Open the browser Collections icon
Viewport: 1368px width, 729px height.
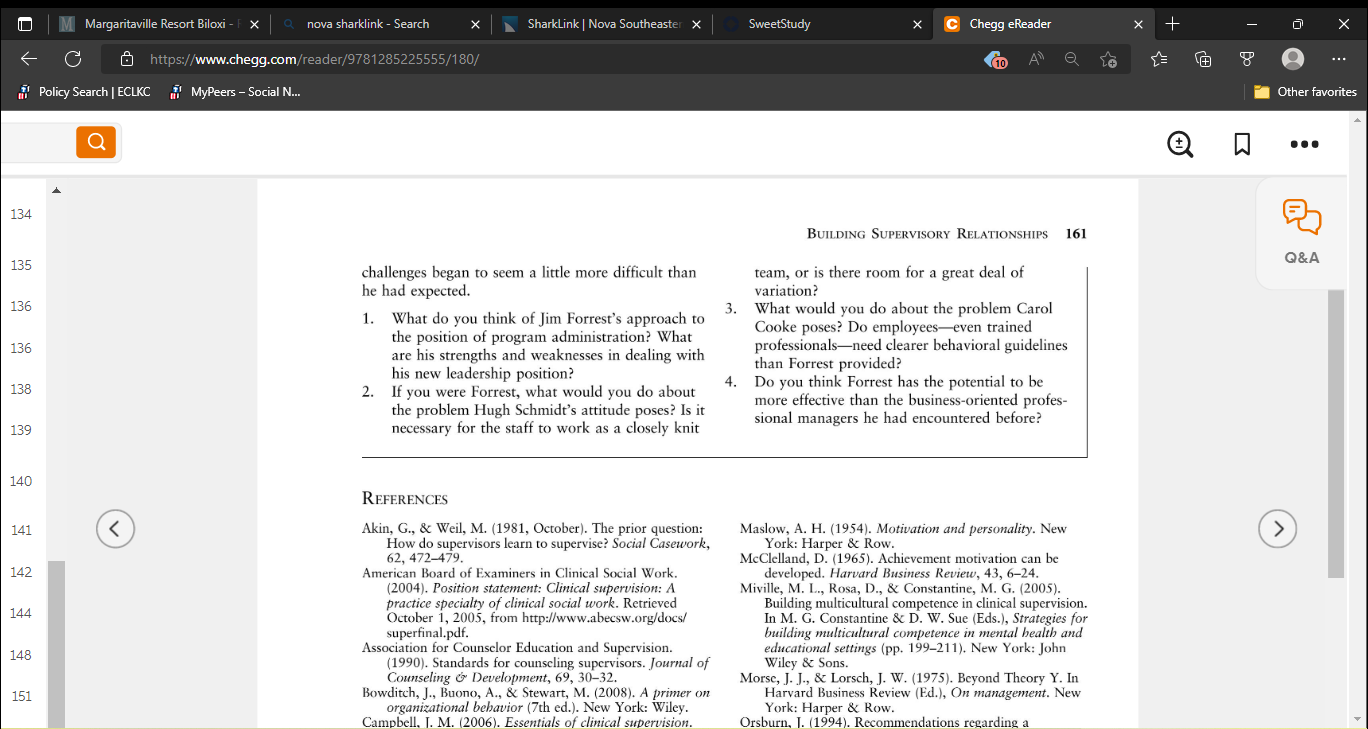[1203, 59]
